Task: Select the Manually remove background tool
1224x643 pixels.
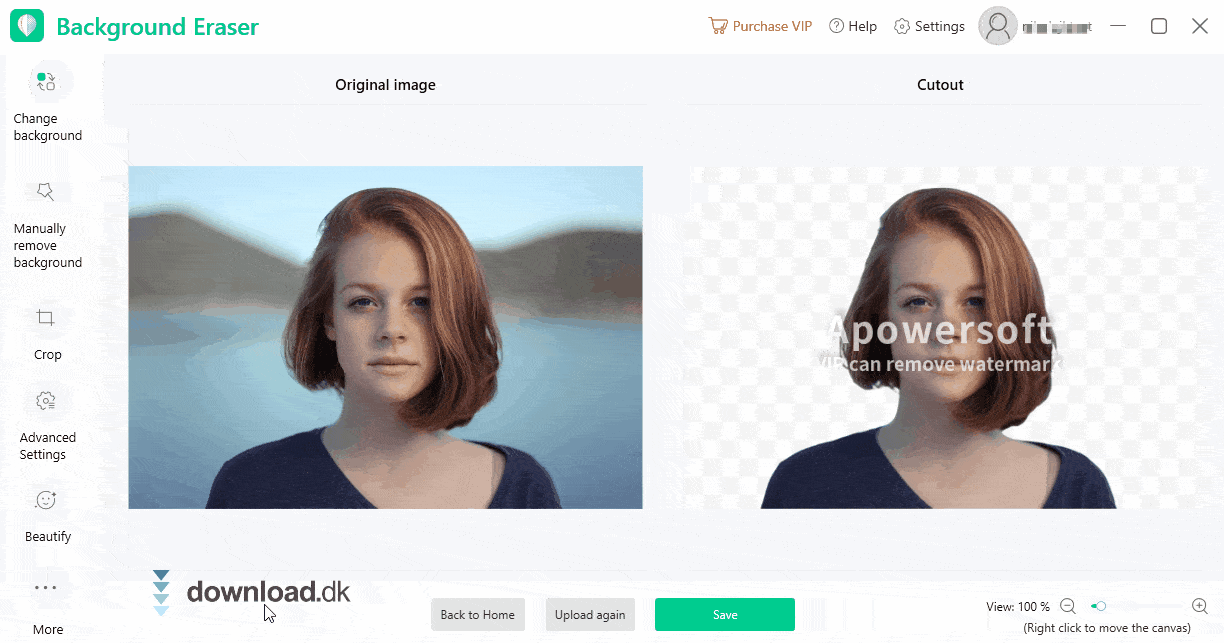Action: pyautogui.click(x=47, y=224)
